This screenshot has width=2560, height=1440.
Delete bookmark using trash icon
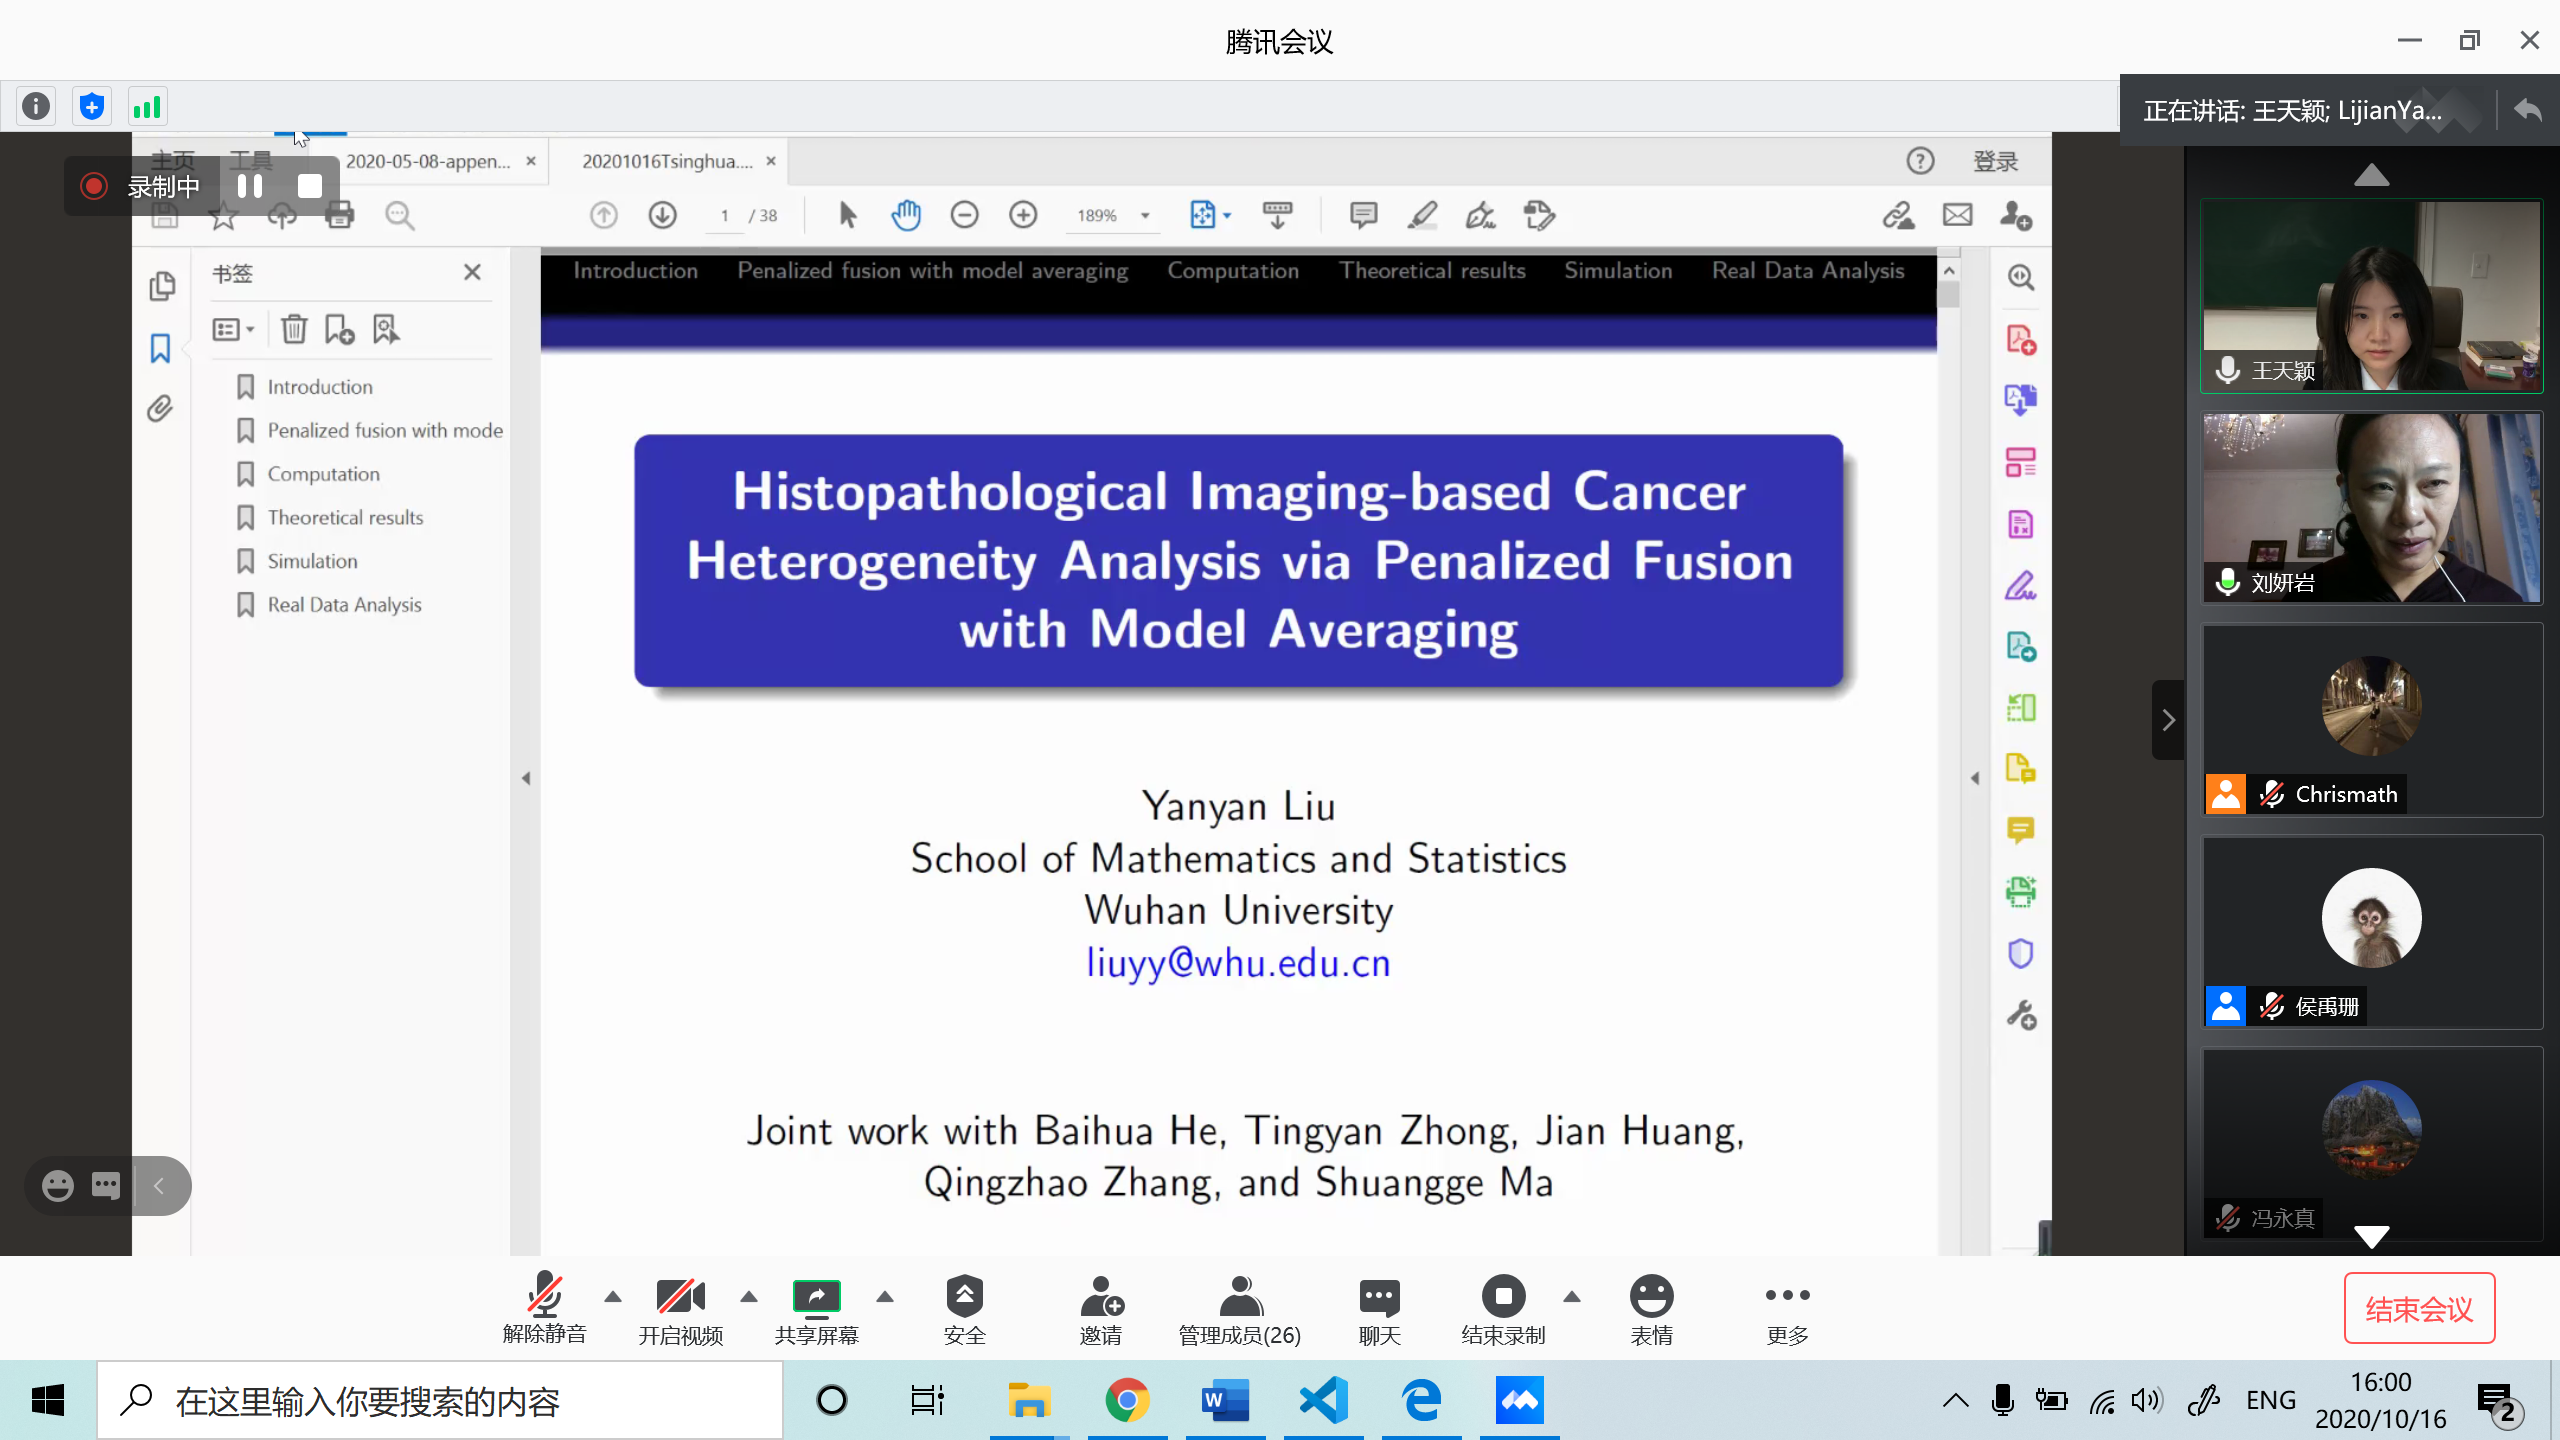click(x=294, y=329)
